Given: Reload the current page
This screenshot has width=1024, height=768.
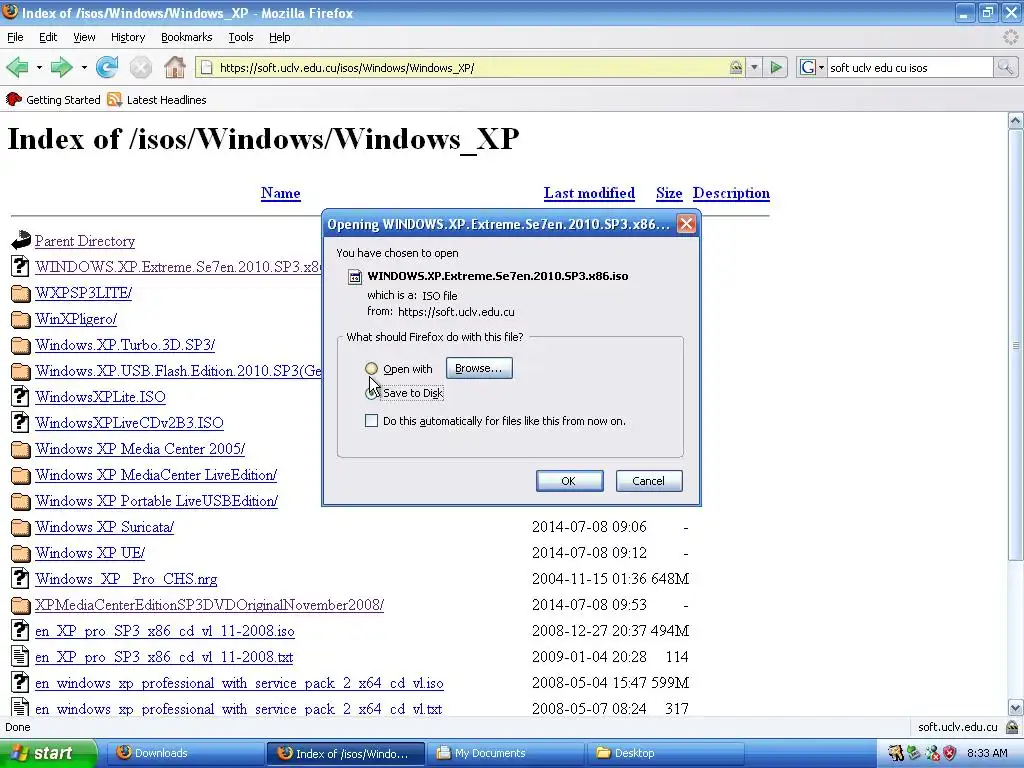Looking at the screenshot, I should (107, 67).
